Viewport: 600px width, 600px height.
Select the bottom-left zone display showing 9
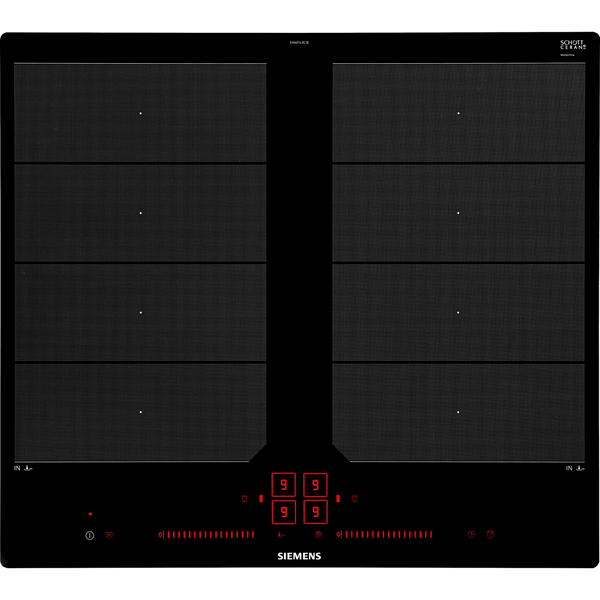[x=284, y=512]
